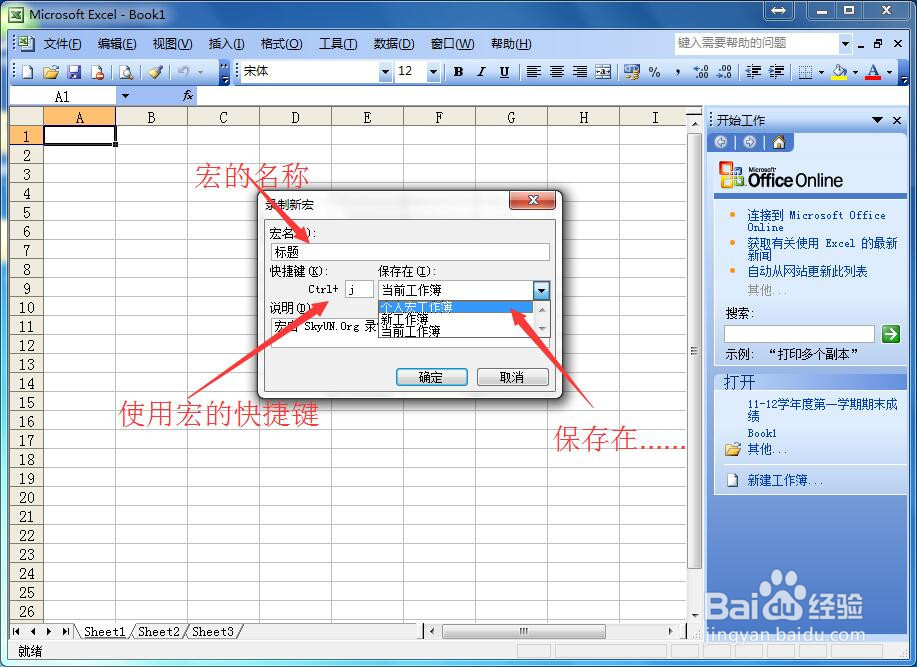917x667 pixels.
Task: Click the Format Painter brush icon
Action: pyautogui.click(x=155, y=72)
